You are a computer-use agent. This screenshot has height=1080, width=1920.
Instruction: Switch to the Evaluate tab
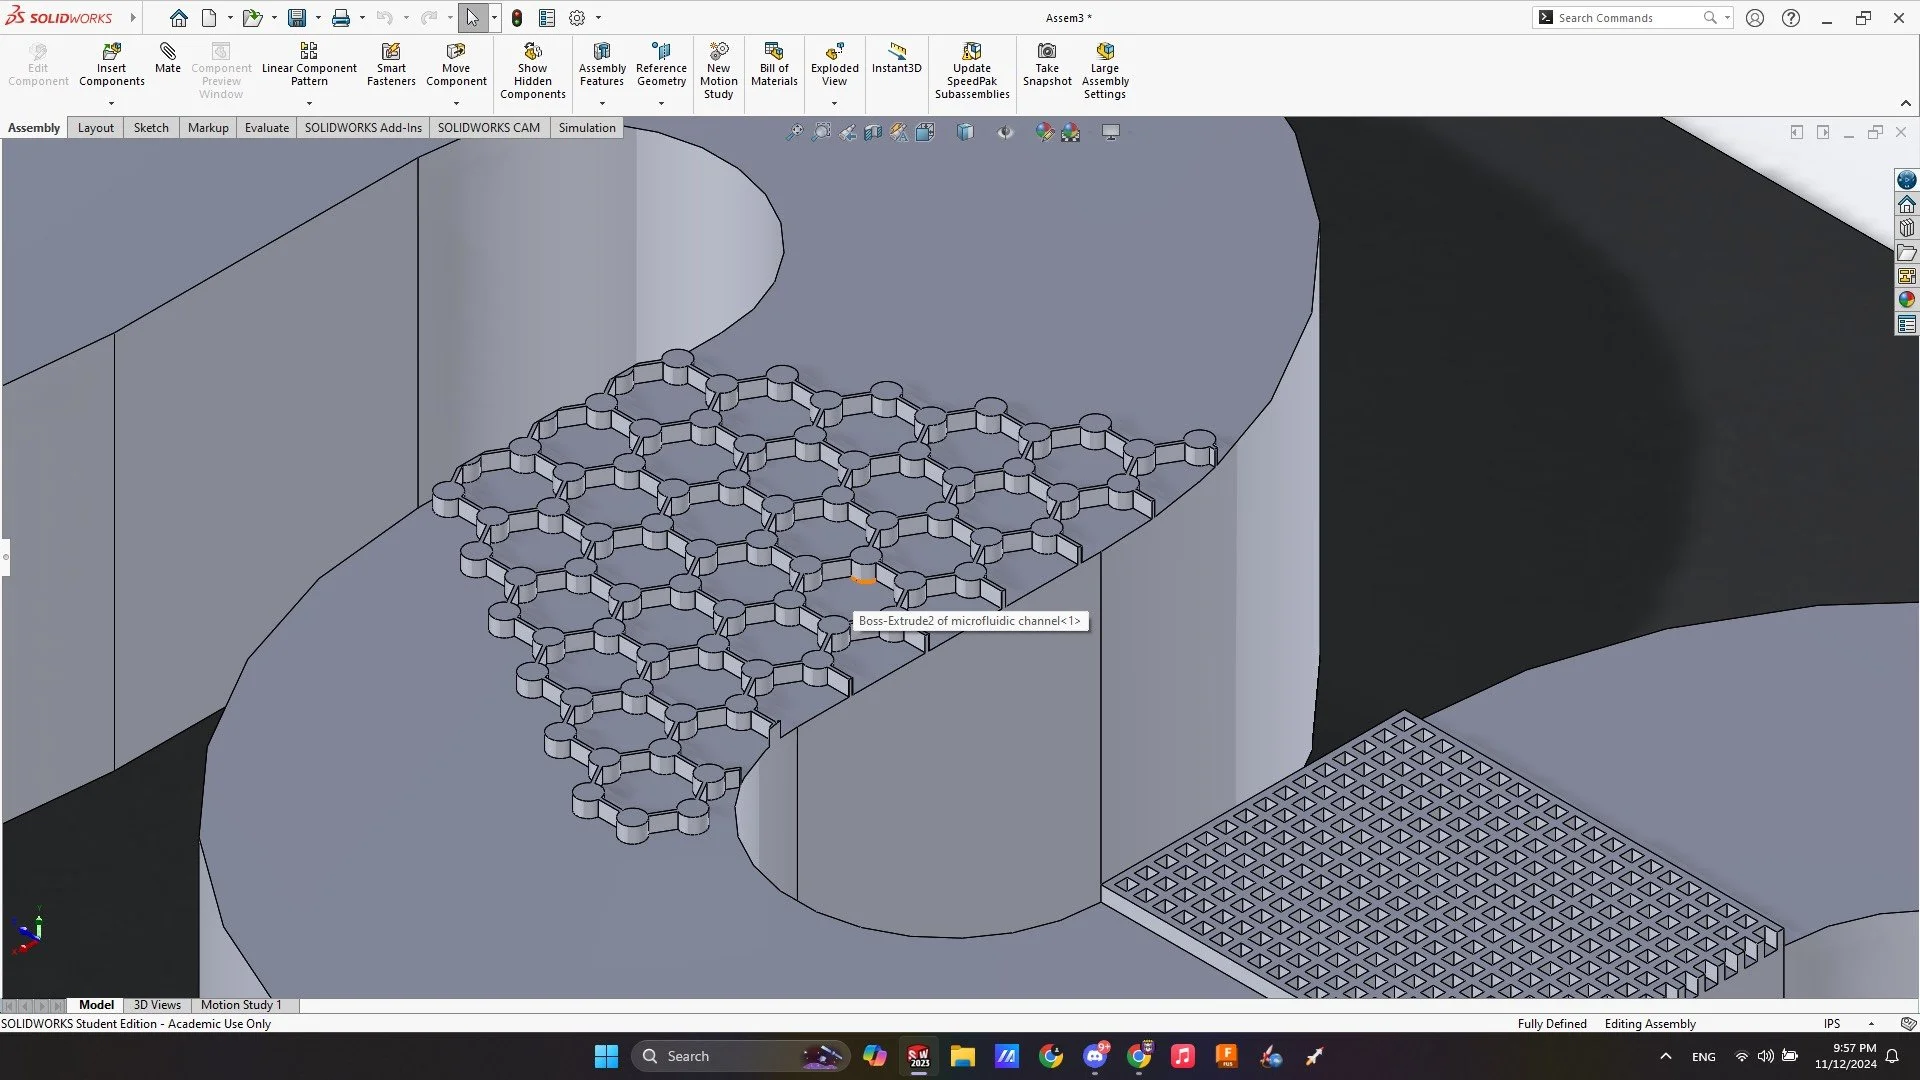(266, 128)
